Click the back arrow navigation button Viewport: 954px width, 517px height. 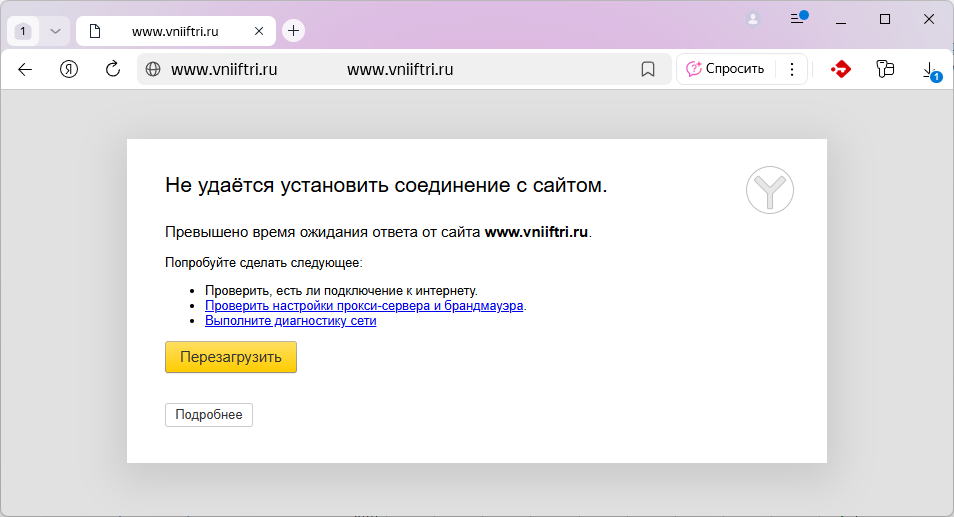point(25,69)
